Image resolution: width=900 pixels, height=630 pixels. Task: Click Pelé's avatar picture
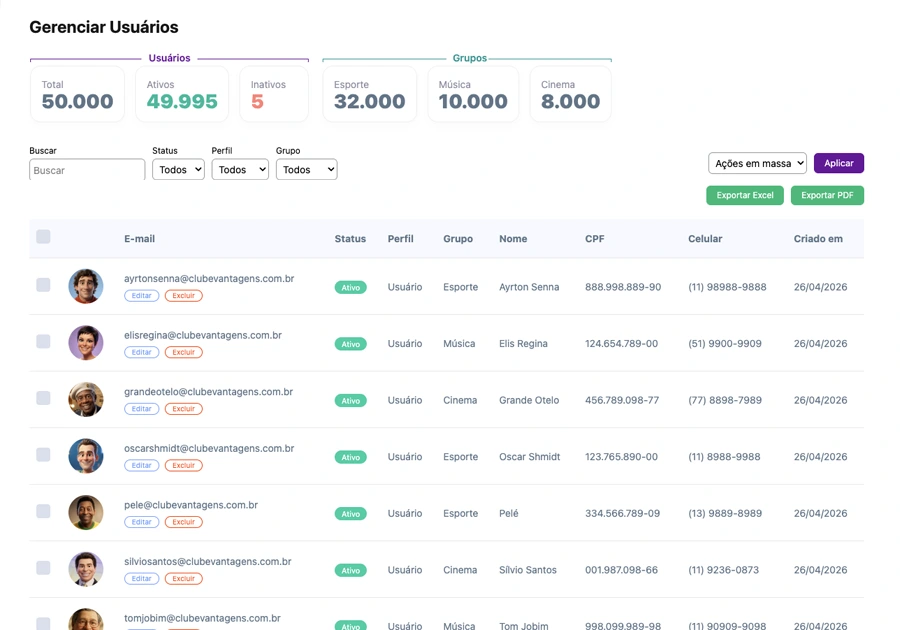pos(86,512)
